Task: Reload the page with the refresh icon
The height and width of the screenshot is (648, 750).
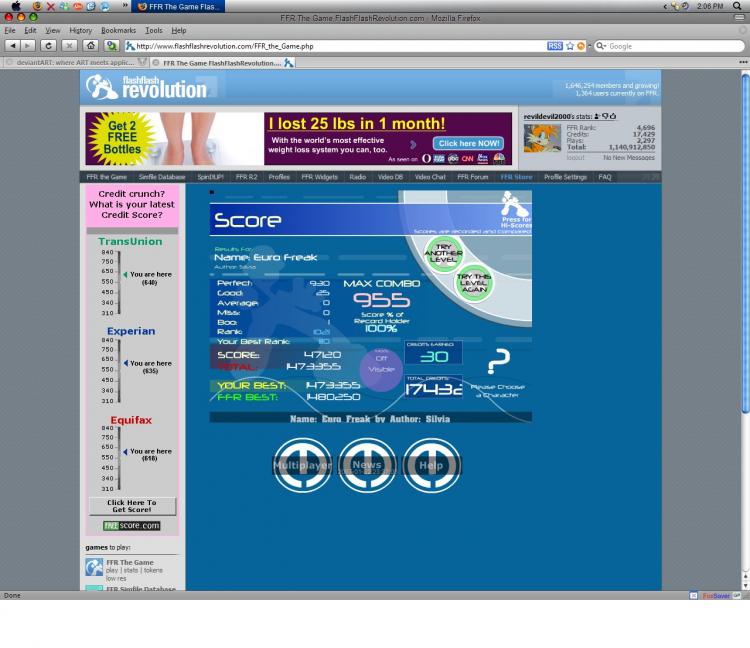Action: (48, 46)
